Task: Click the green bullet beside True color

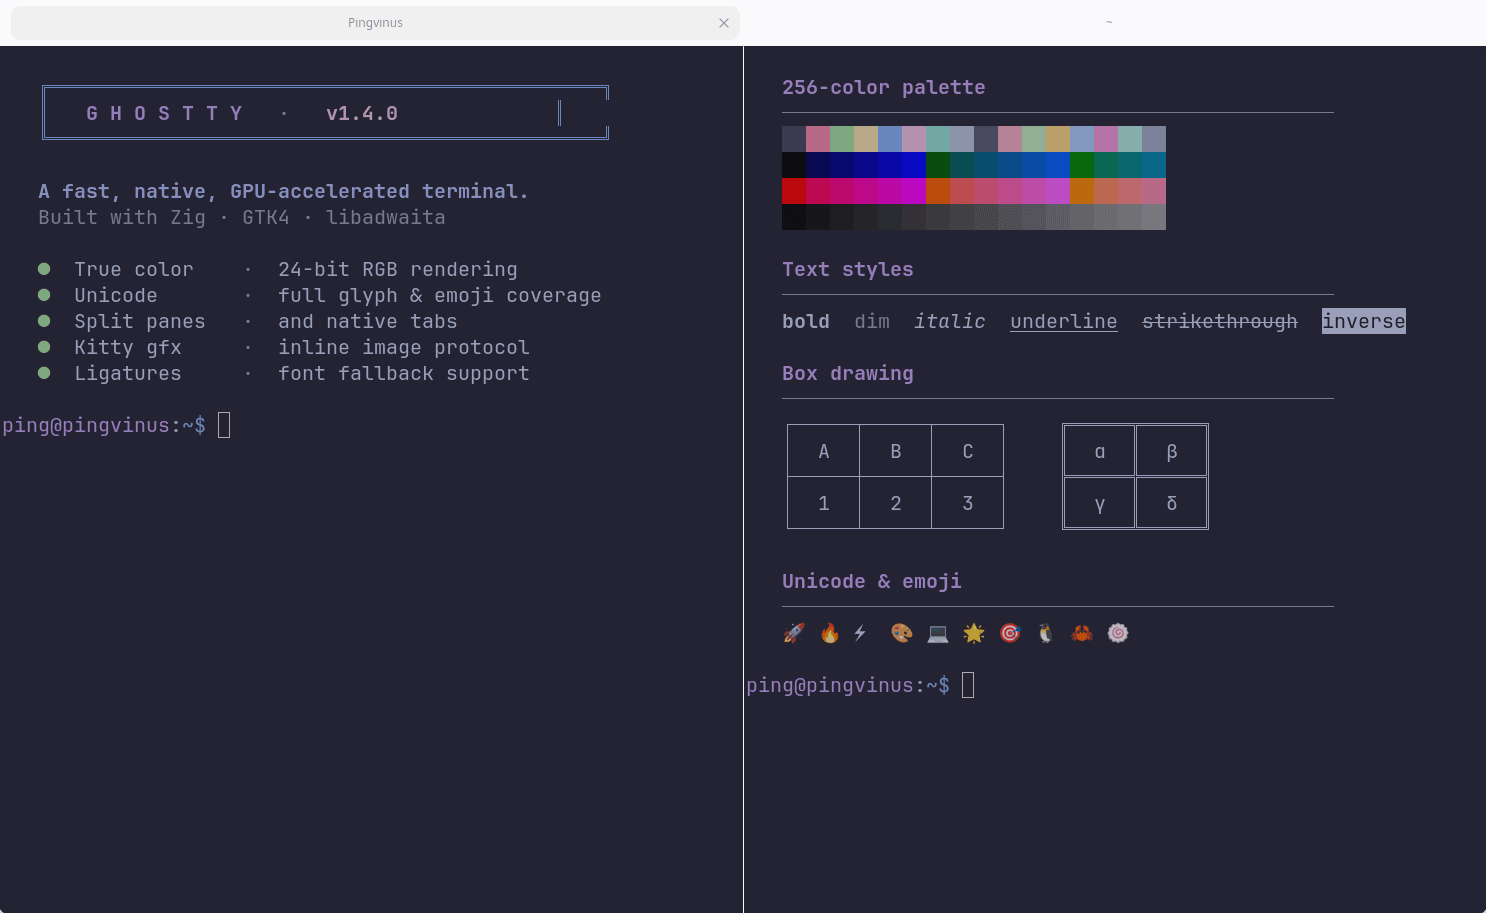Action: click(x=44, y=269)
